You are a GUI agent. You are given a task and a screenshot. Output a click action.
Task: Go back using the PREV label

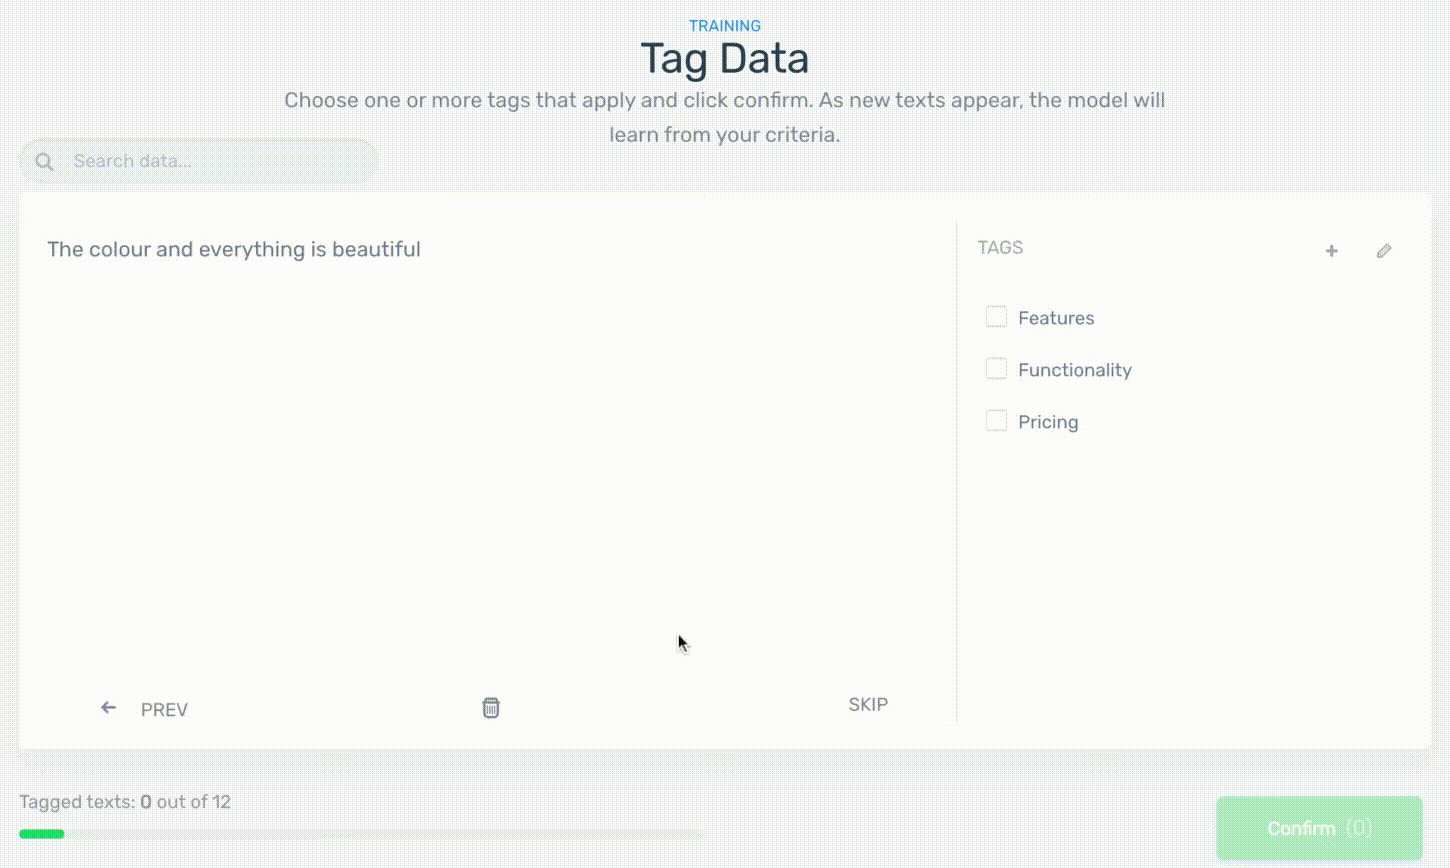[x=164, y=709]
